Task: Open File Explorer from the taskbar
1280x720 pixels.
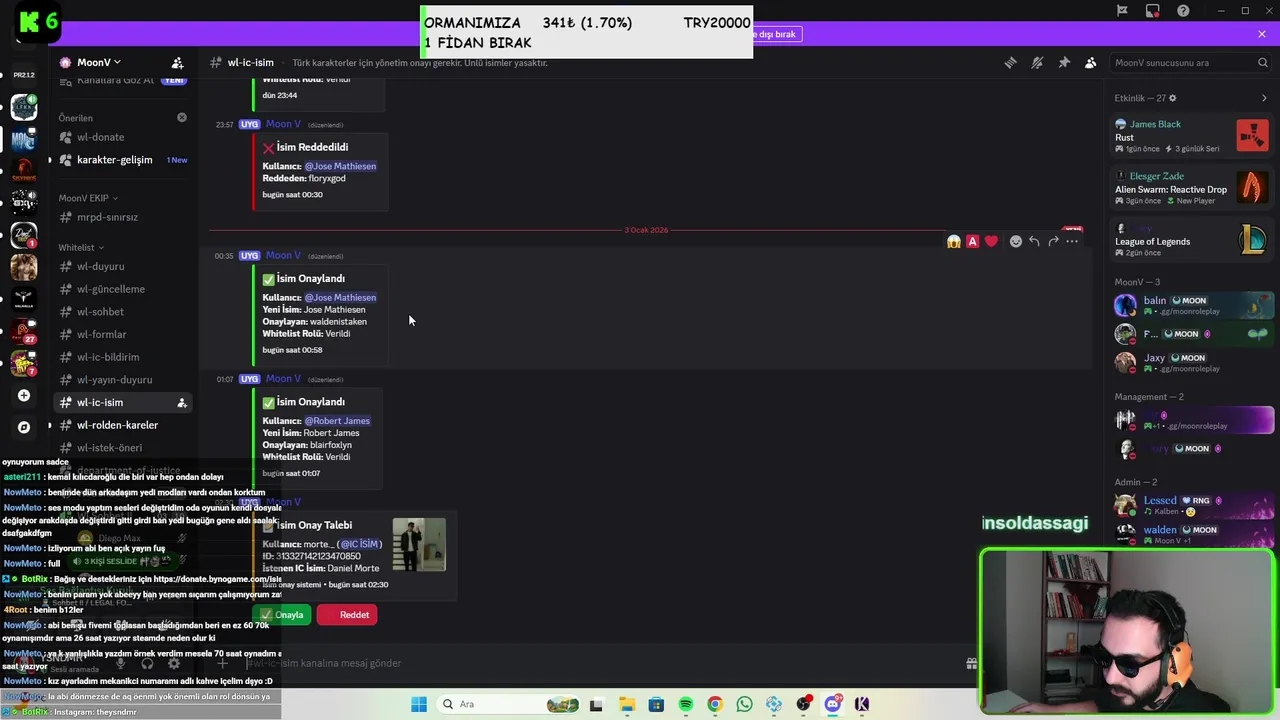Action: [x=626, y=704]
